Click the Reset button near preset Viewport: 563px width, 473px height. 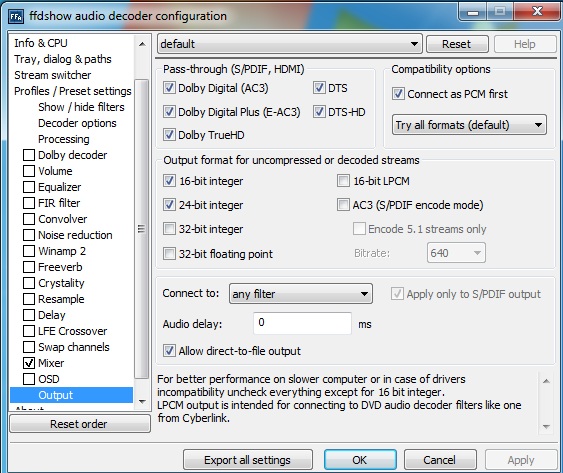pos(457,44)
